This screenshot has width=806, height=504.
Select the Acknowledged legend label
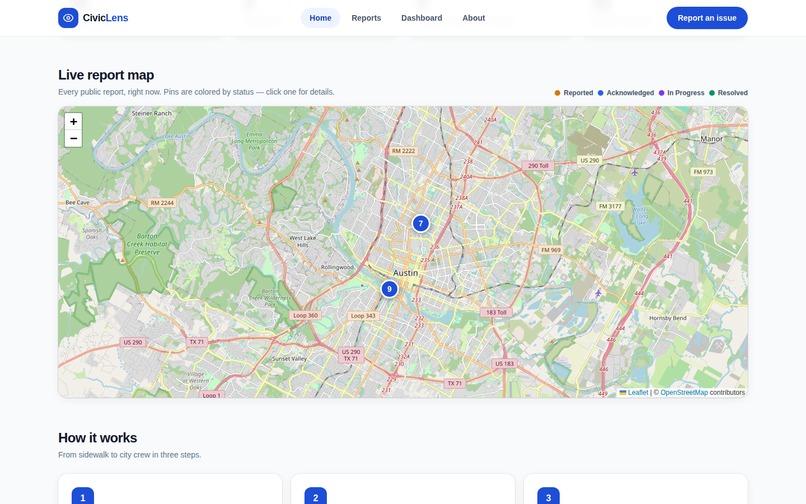(x=630, y=93)
